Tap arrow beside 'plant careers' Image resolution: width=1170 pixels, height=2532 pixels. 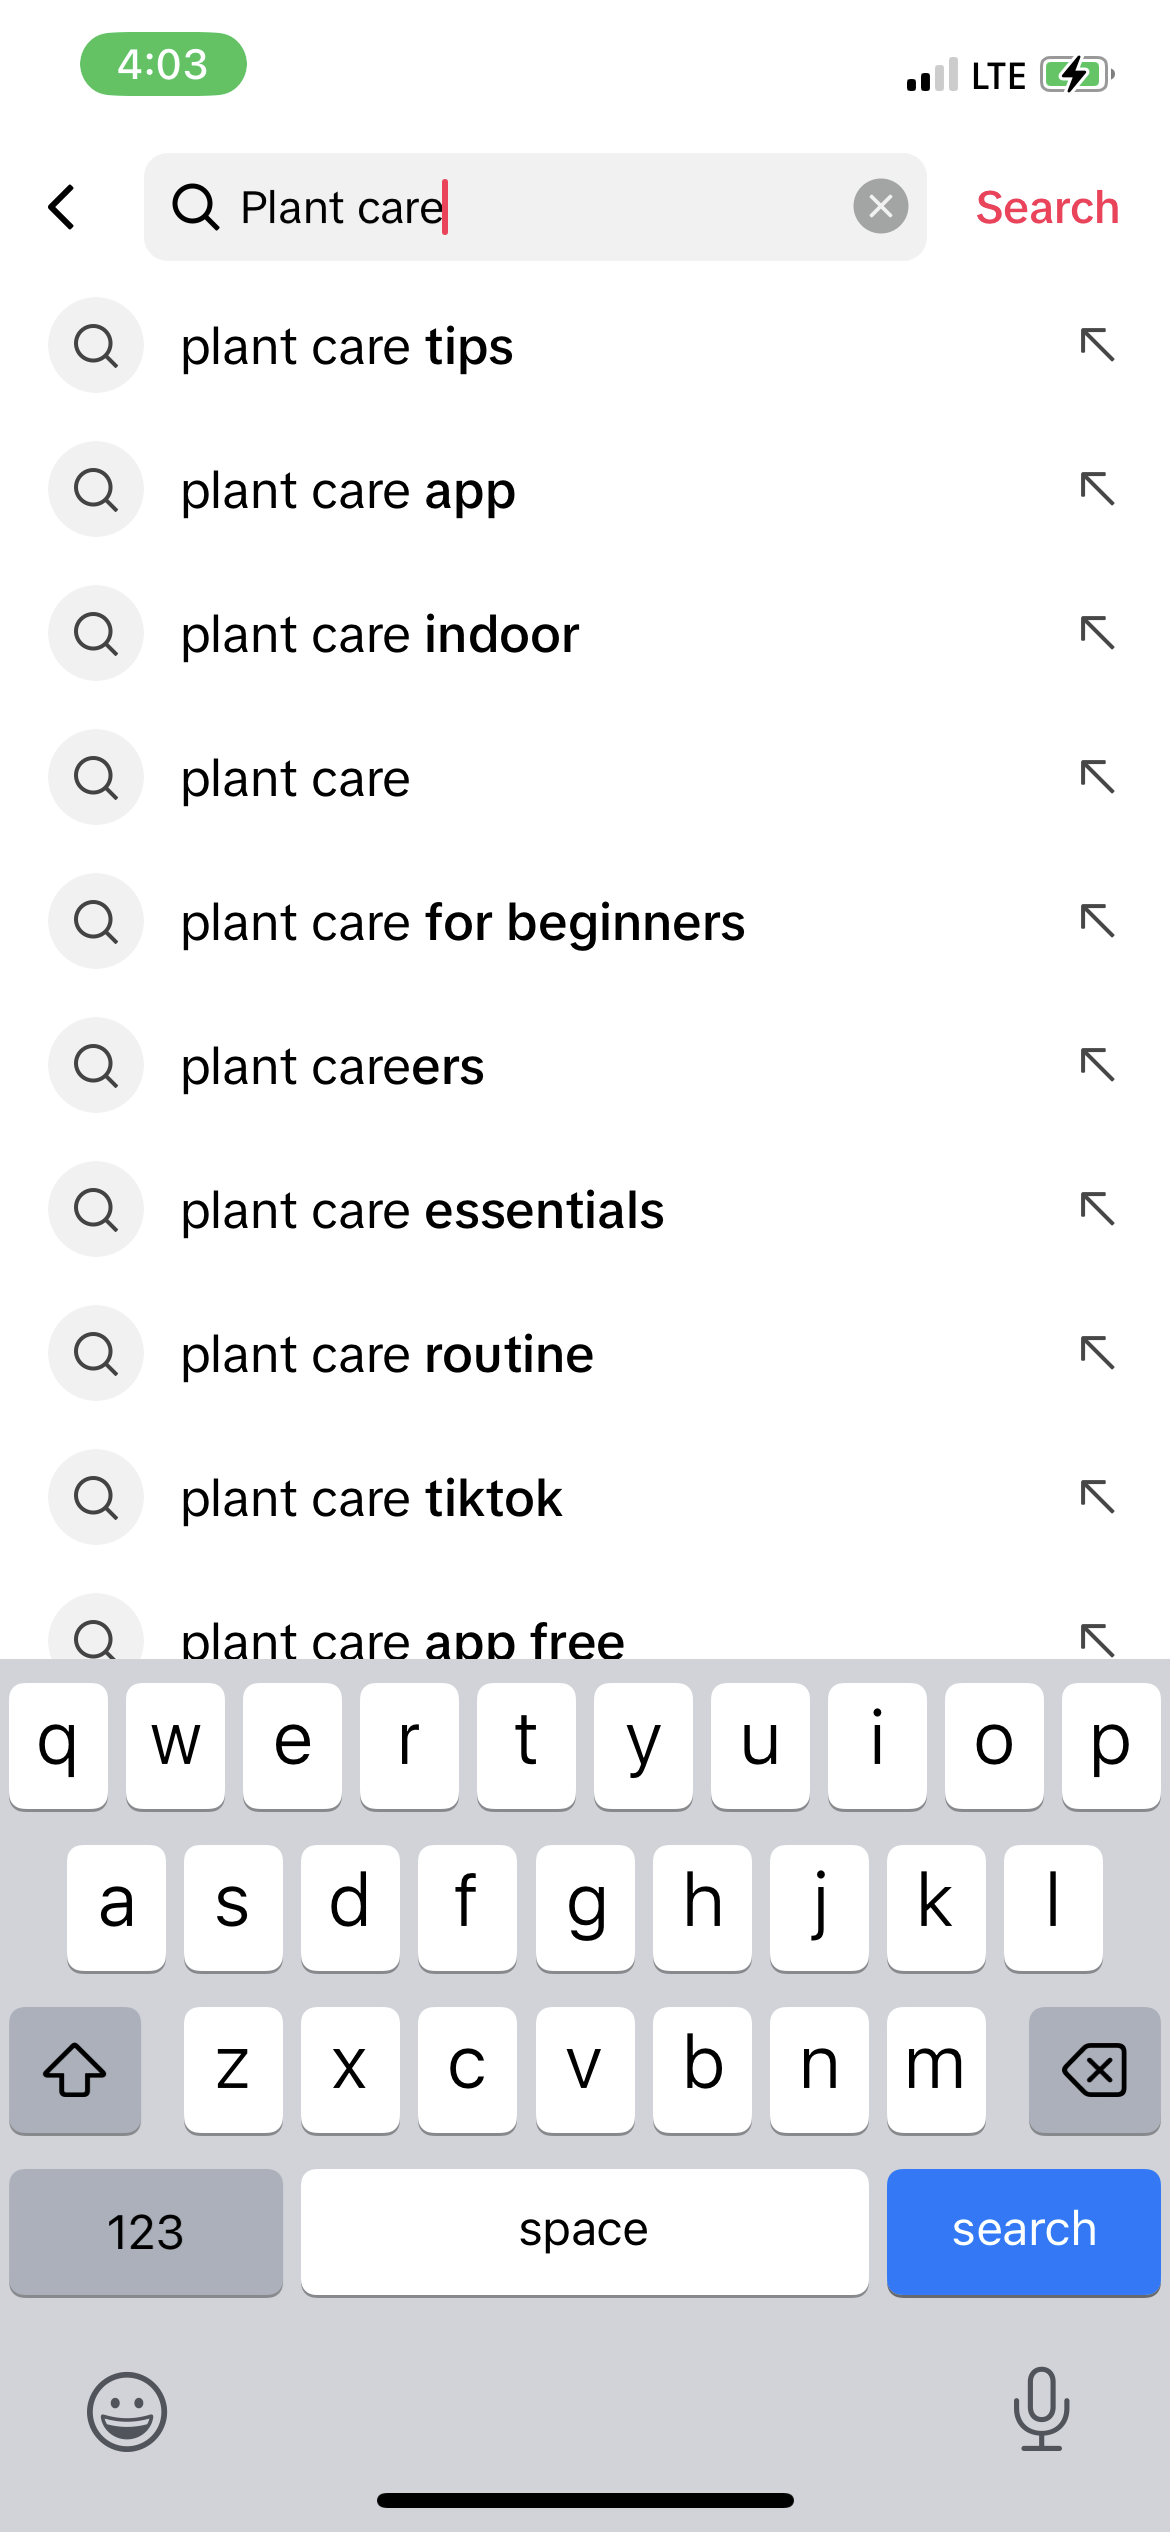[1097, 1065]
